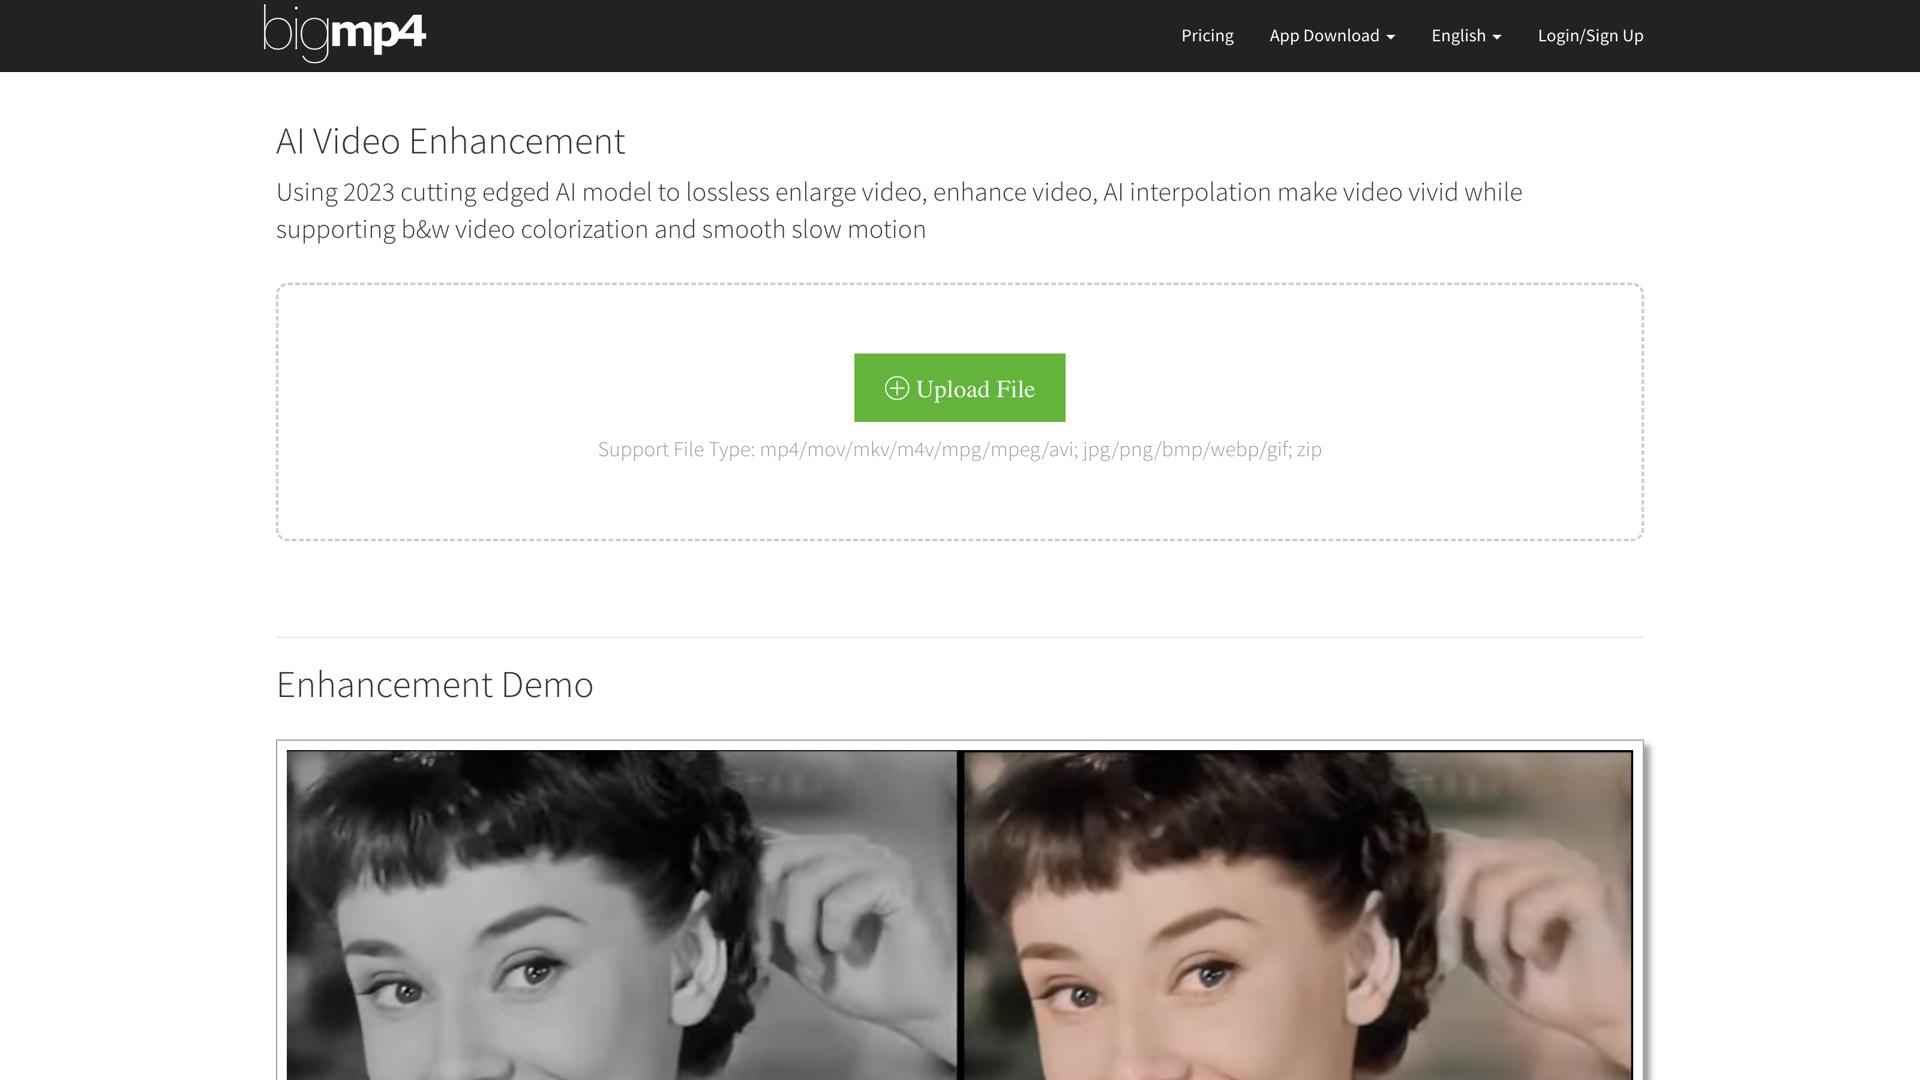Click the bigmp4 logo
This screenshot has height=1080, width=1920.
(344, 34)
